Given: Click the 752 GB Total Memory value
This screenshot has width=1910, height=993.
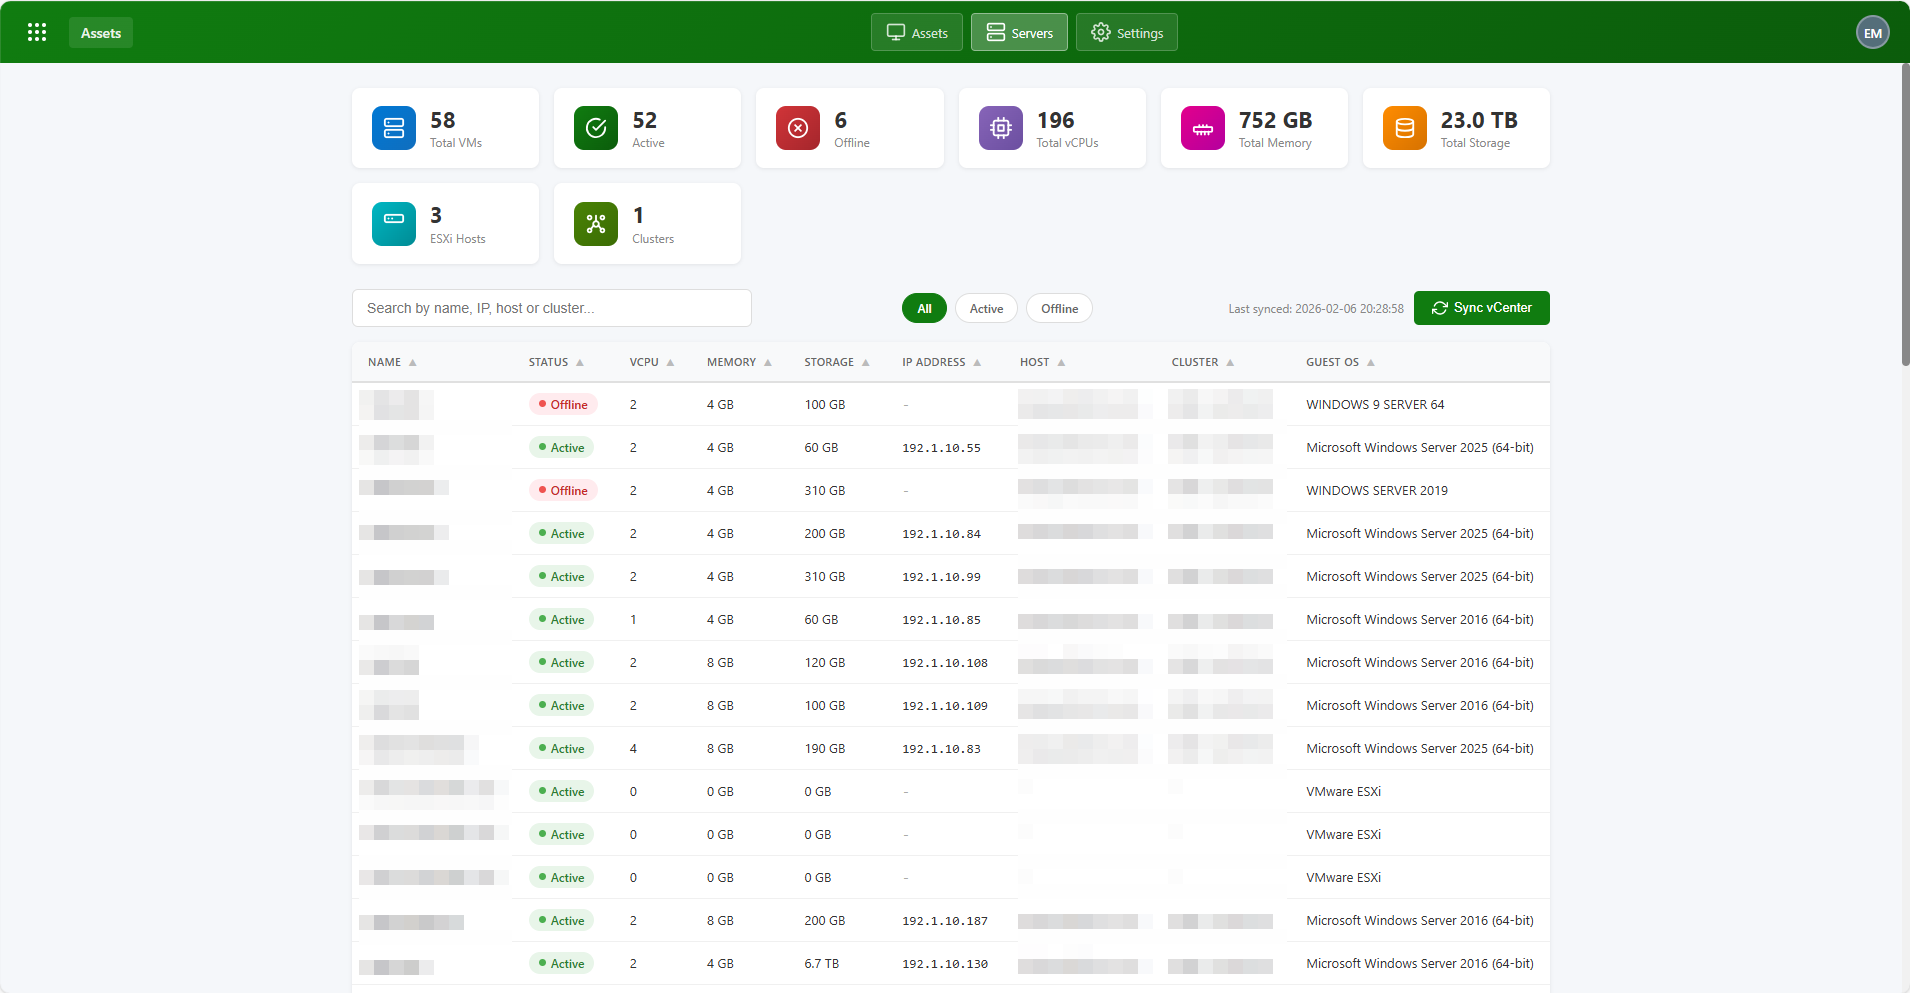Looking at the screenshot, I should click(1276, 120).
